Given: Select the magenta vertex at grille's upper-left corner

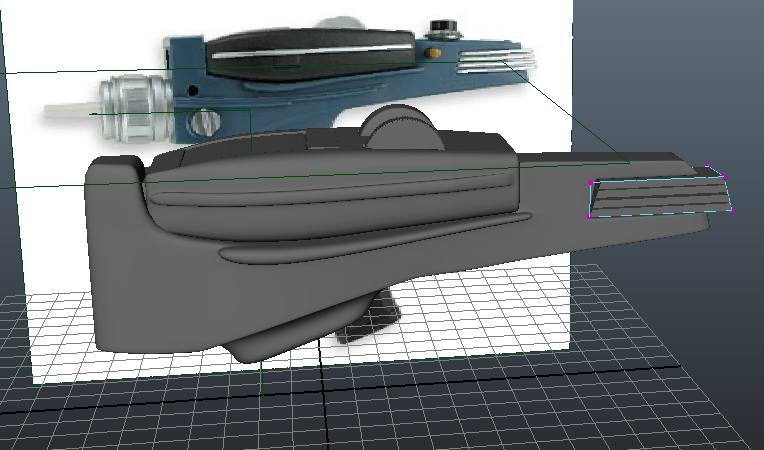Looking at the screenshot, I should 591,183.
